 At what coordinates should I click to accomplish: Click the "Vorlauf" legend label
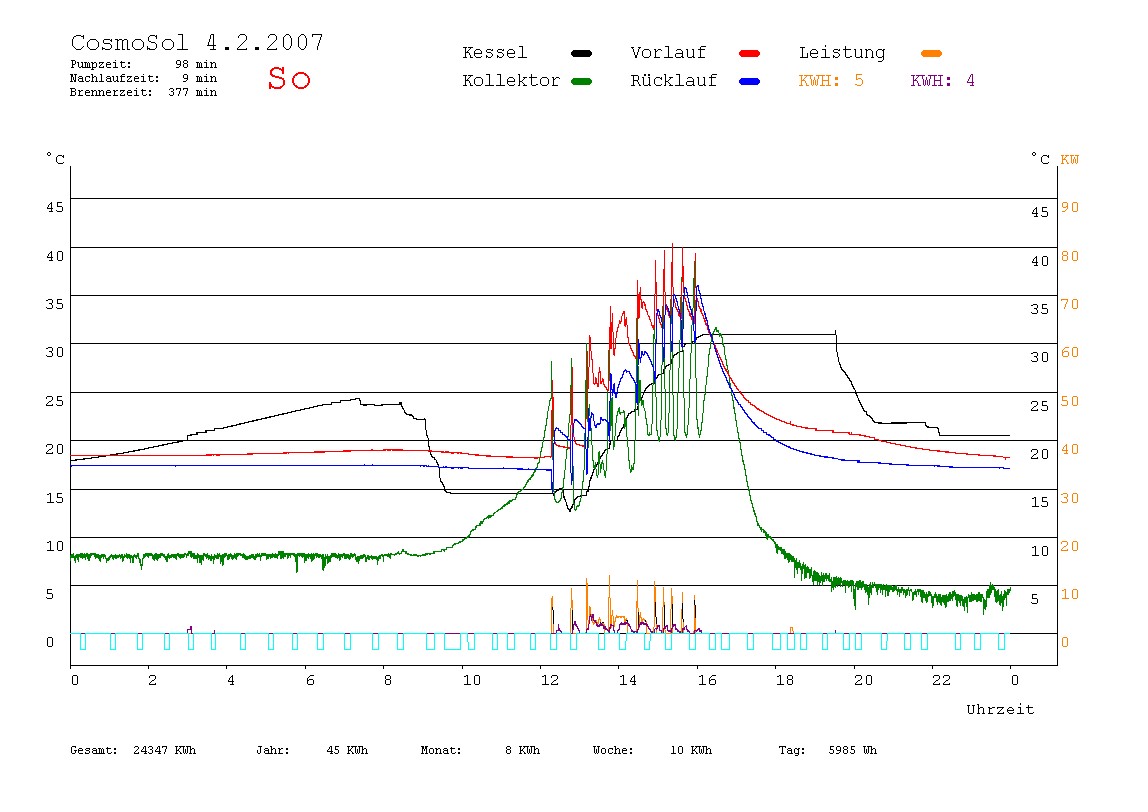668,53
